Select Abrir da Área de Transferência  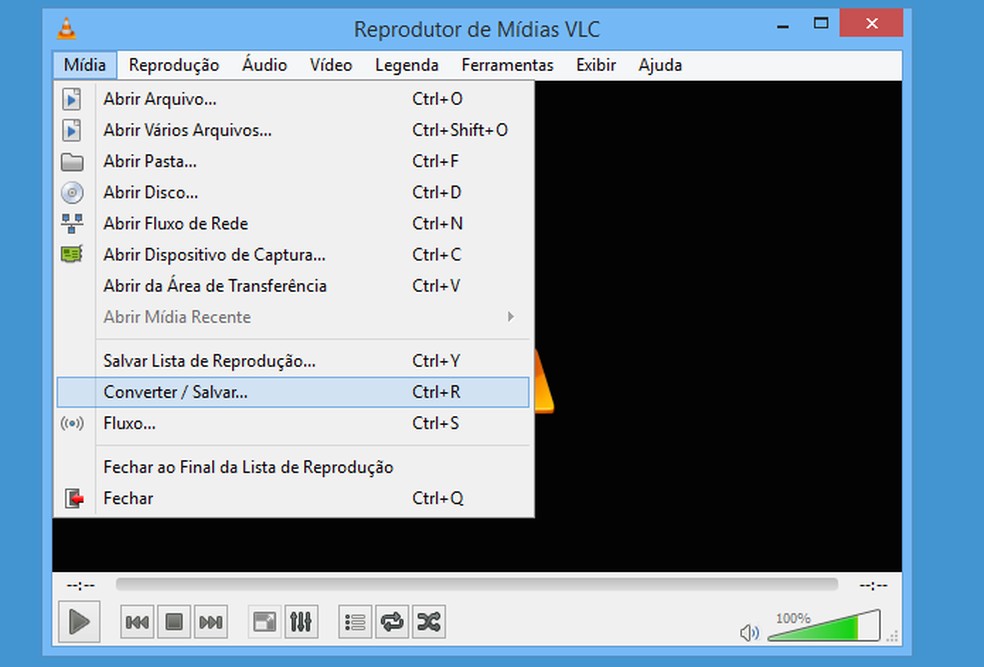tap(293, 286)
